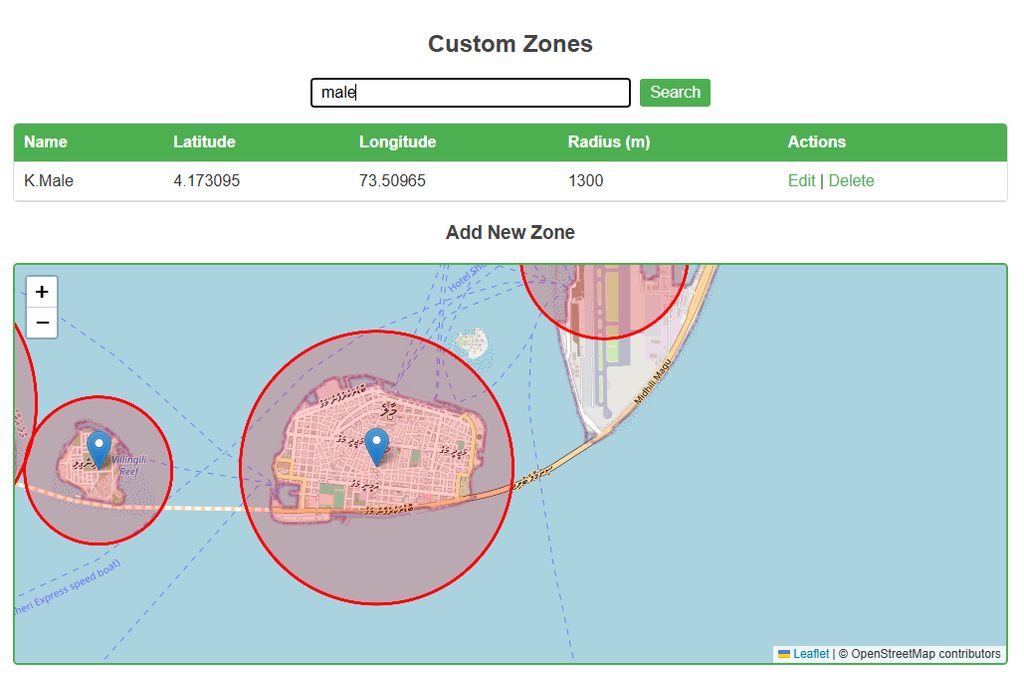Click the Add New Zone heading

[510, 233]
